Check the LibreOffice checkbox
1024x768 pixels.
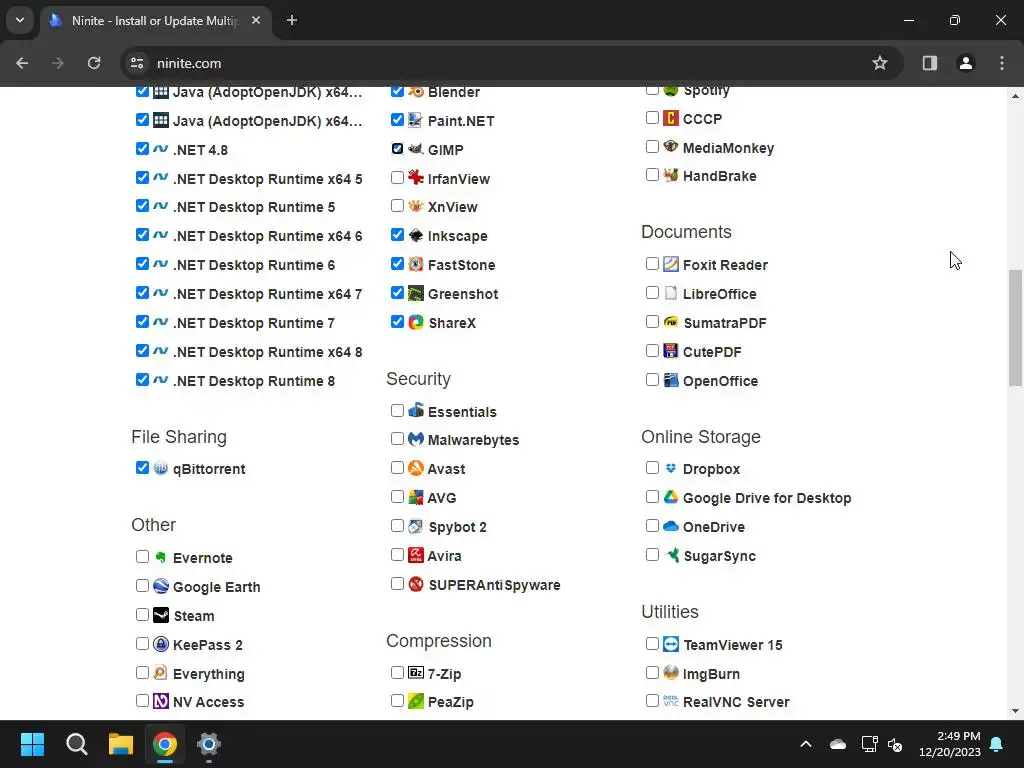pos(652,293)
